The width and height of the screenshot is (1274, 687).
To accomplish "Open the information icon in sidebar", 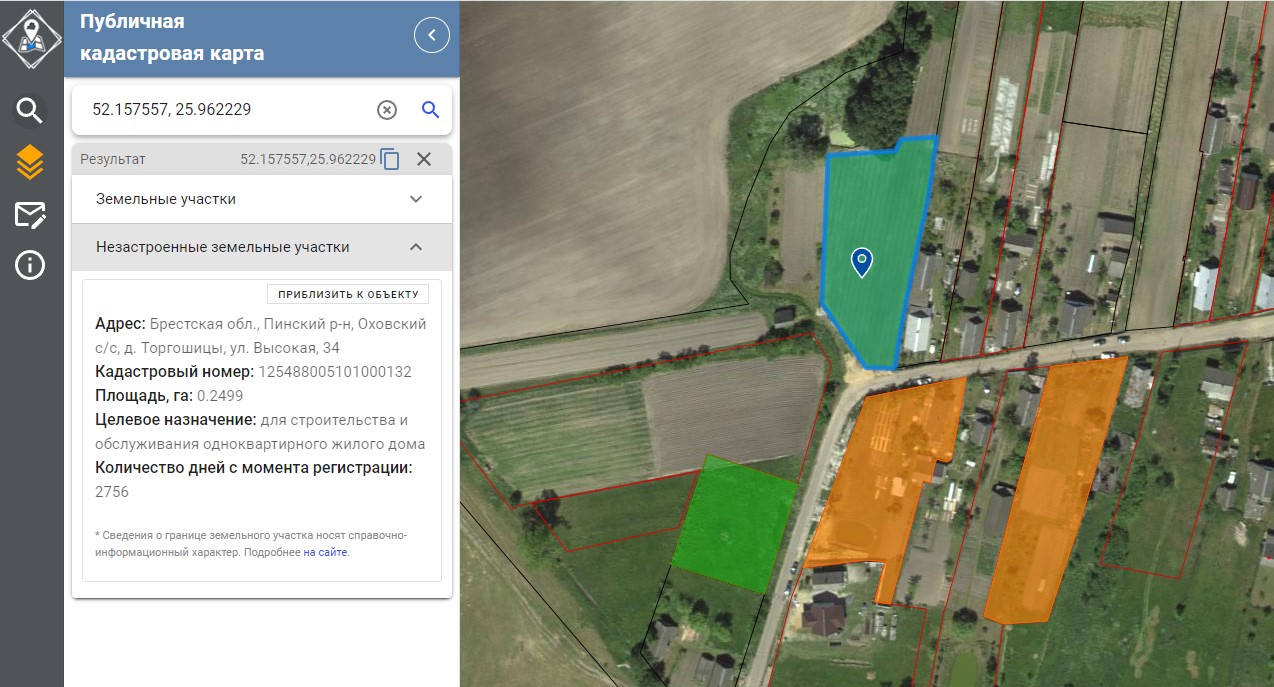I will pos(30,266).
